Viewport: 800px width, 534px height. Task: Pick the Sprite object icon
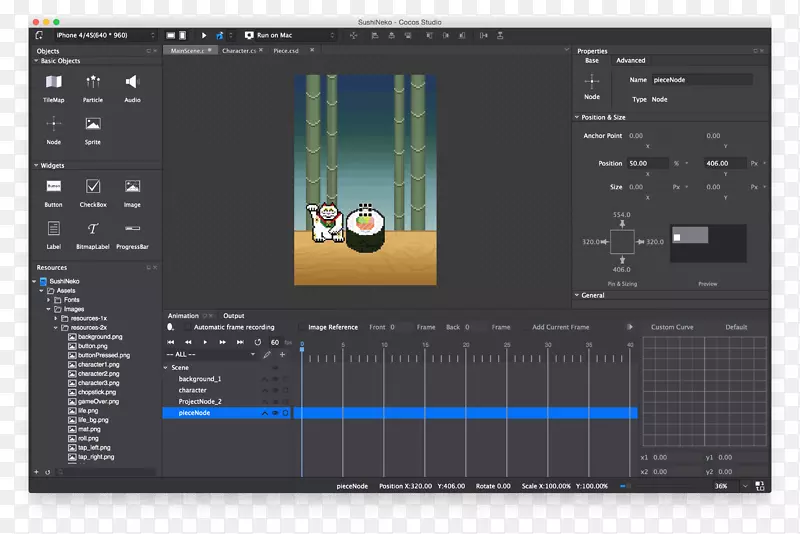(x=93, y=125)
